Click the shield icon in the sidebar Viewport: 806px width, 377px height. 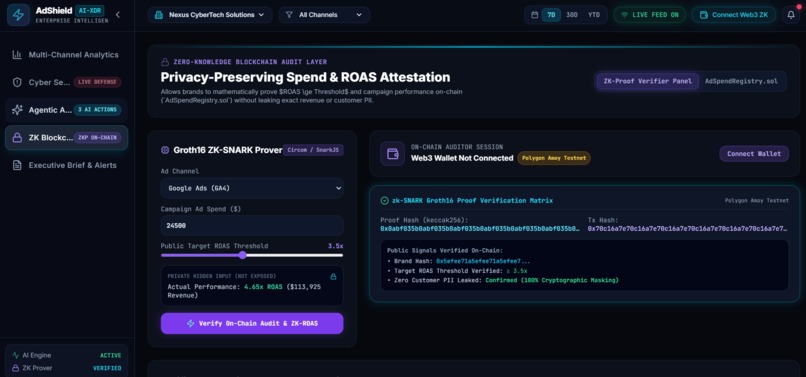click(x=17, y=82)
